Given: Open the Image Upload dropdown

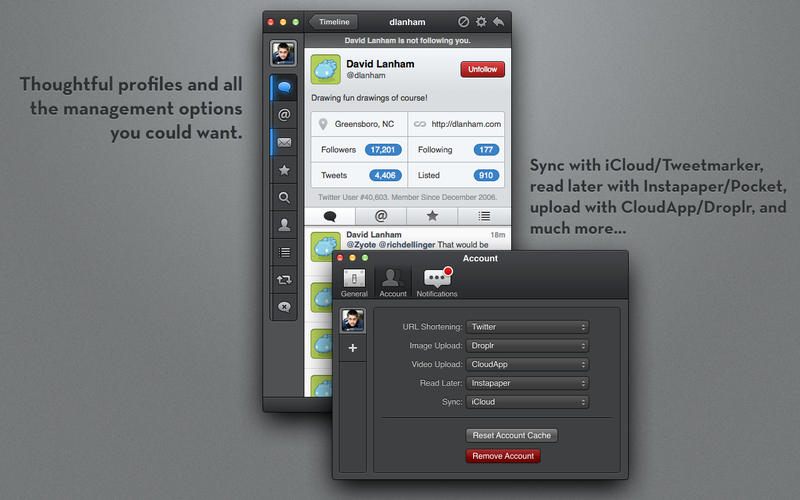Looking at the screenshot, I should pyautogui.click(x=528, y=346).
